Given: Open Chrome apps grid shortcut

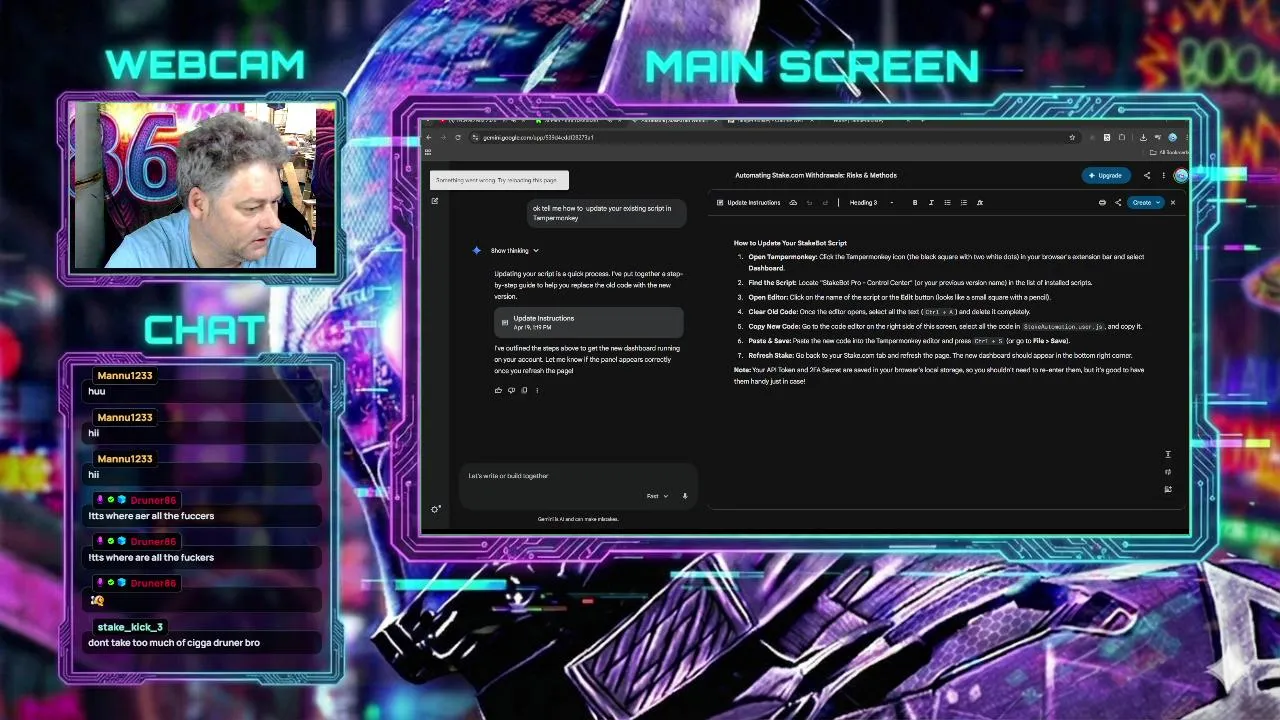Looking at the screenshot, I should click(x=428, y=152).
